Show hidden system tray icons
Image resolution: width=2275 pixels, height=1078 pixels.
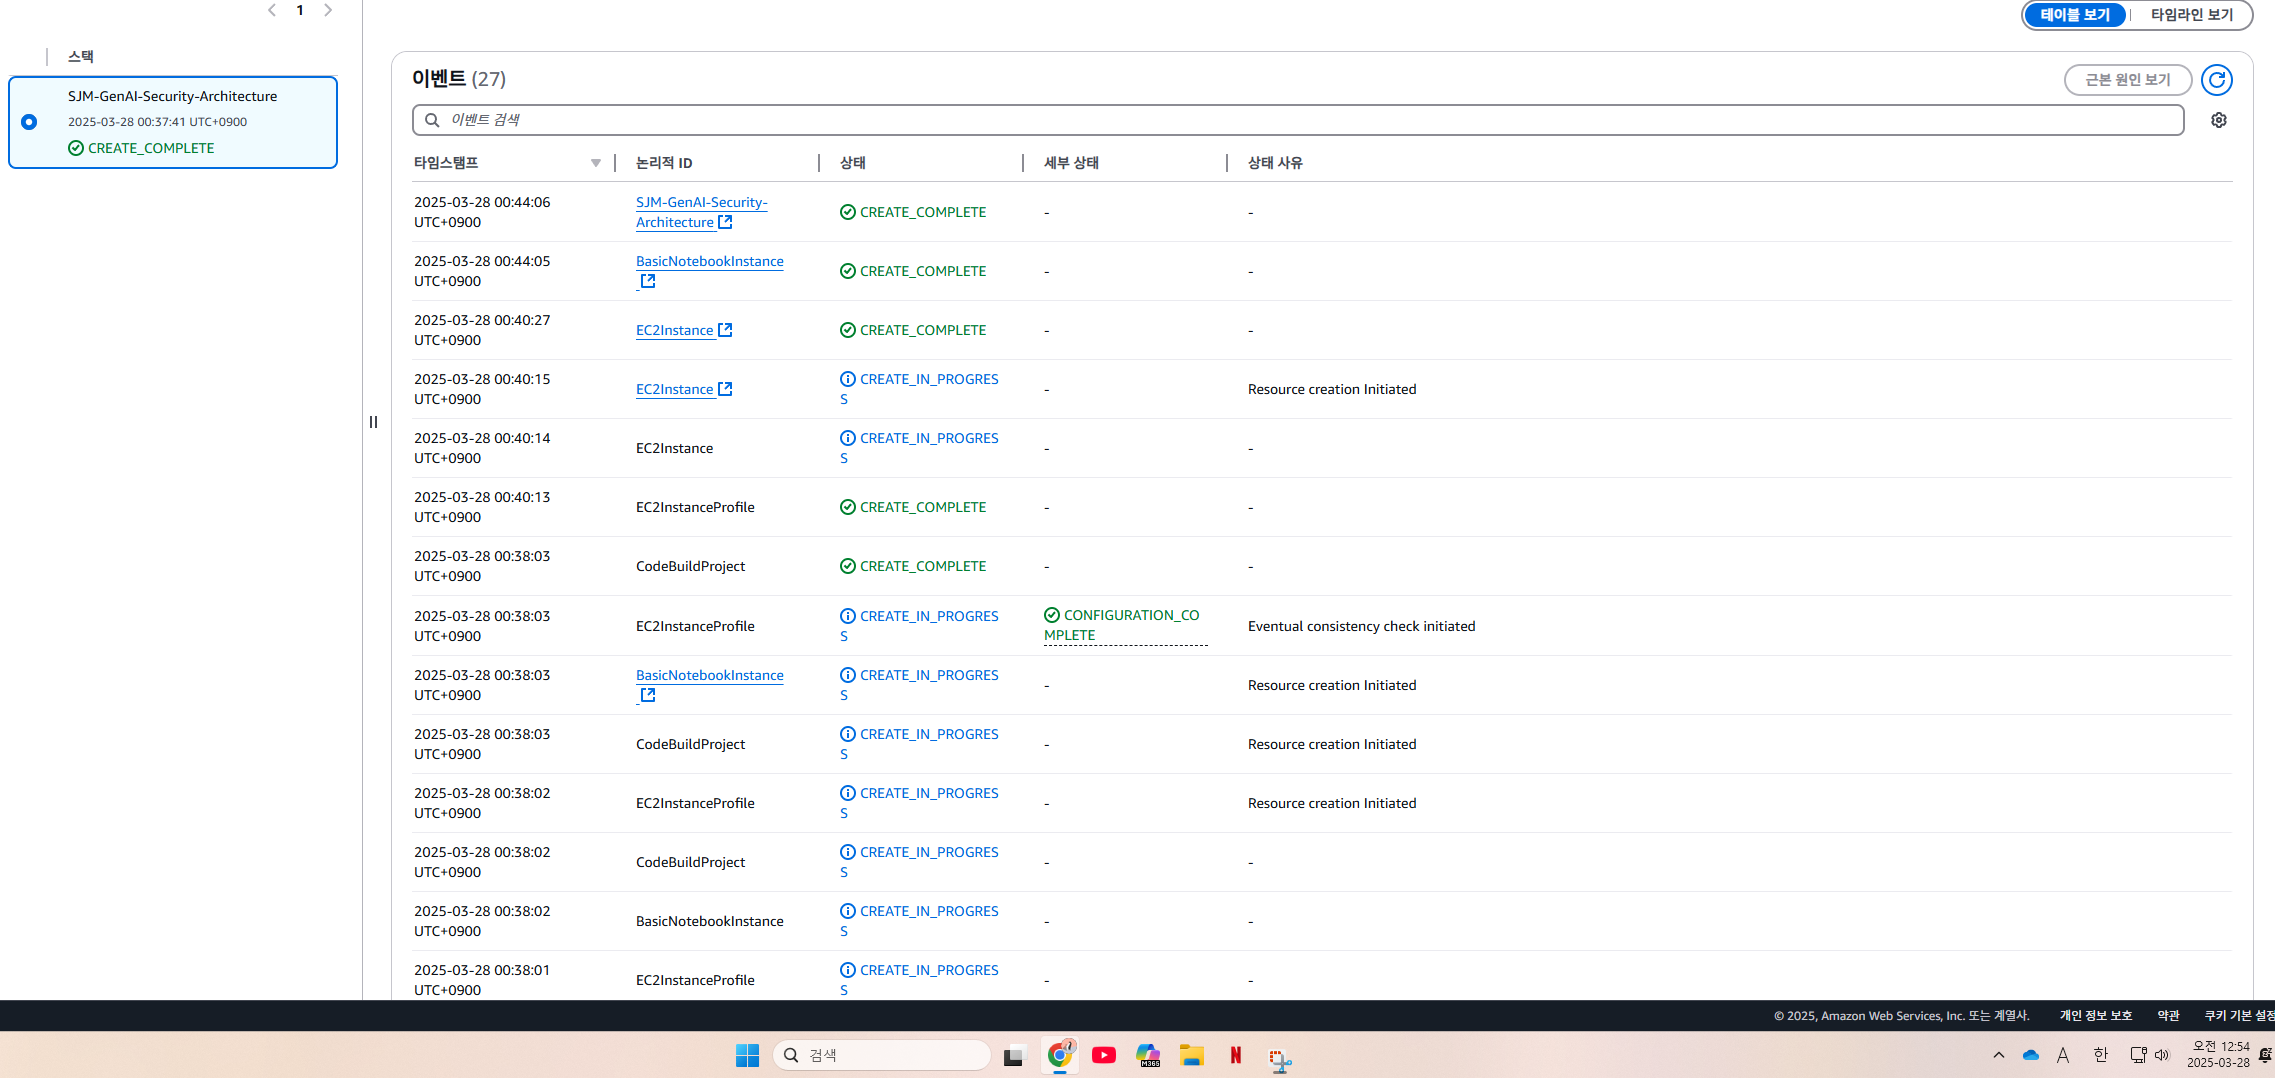click(1998, 1055)
